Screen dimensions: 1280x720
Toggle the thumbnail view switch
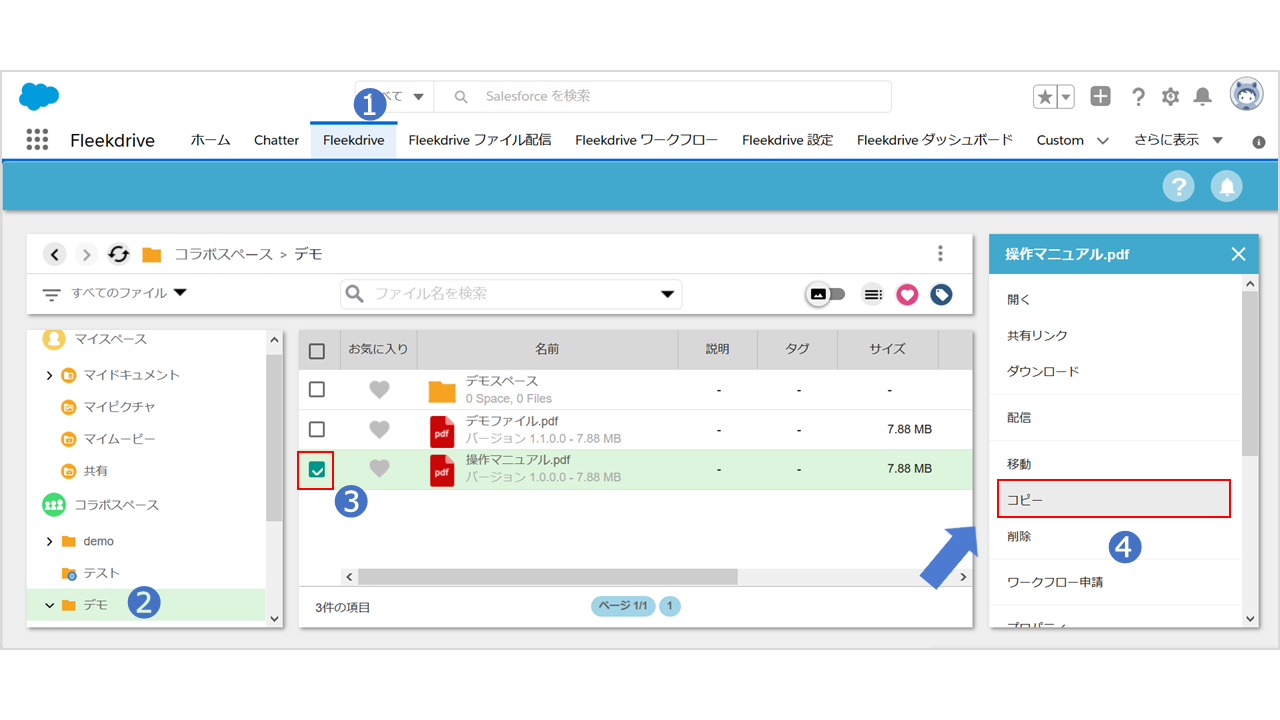[x=827, y=294]
